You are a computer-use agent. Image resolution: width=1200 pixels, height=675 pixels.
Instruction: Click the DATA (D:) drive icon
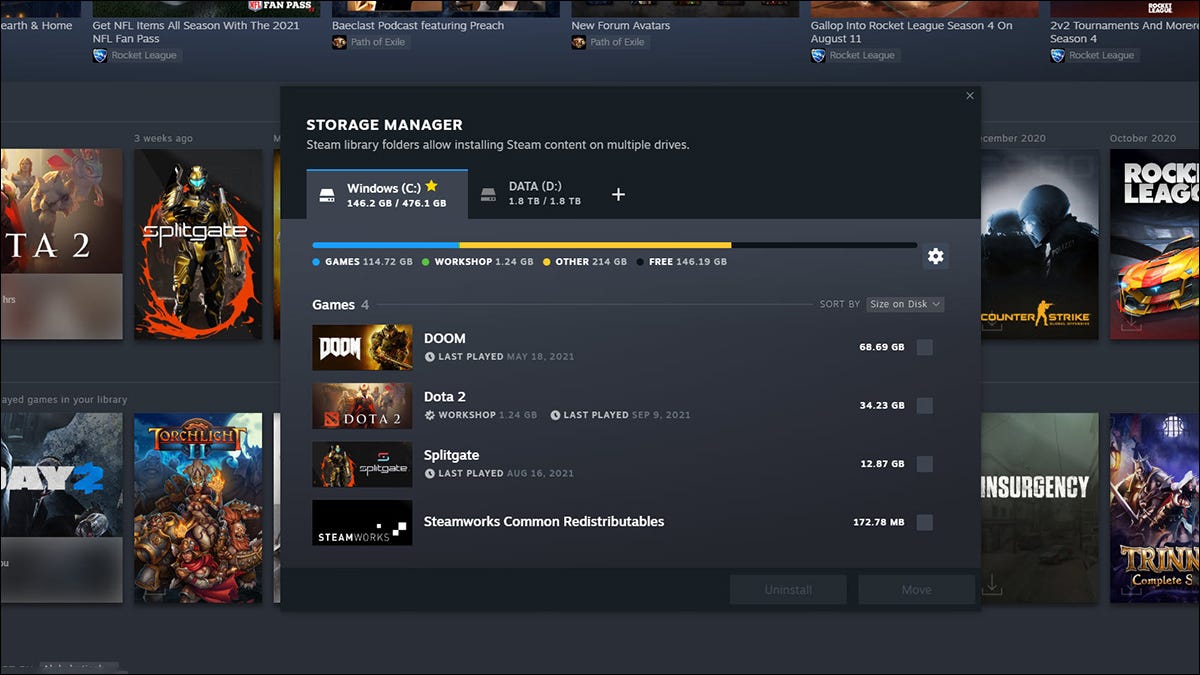[x=488, y=195]
